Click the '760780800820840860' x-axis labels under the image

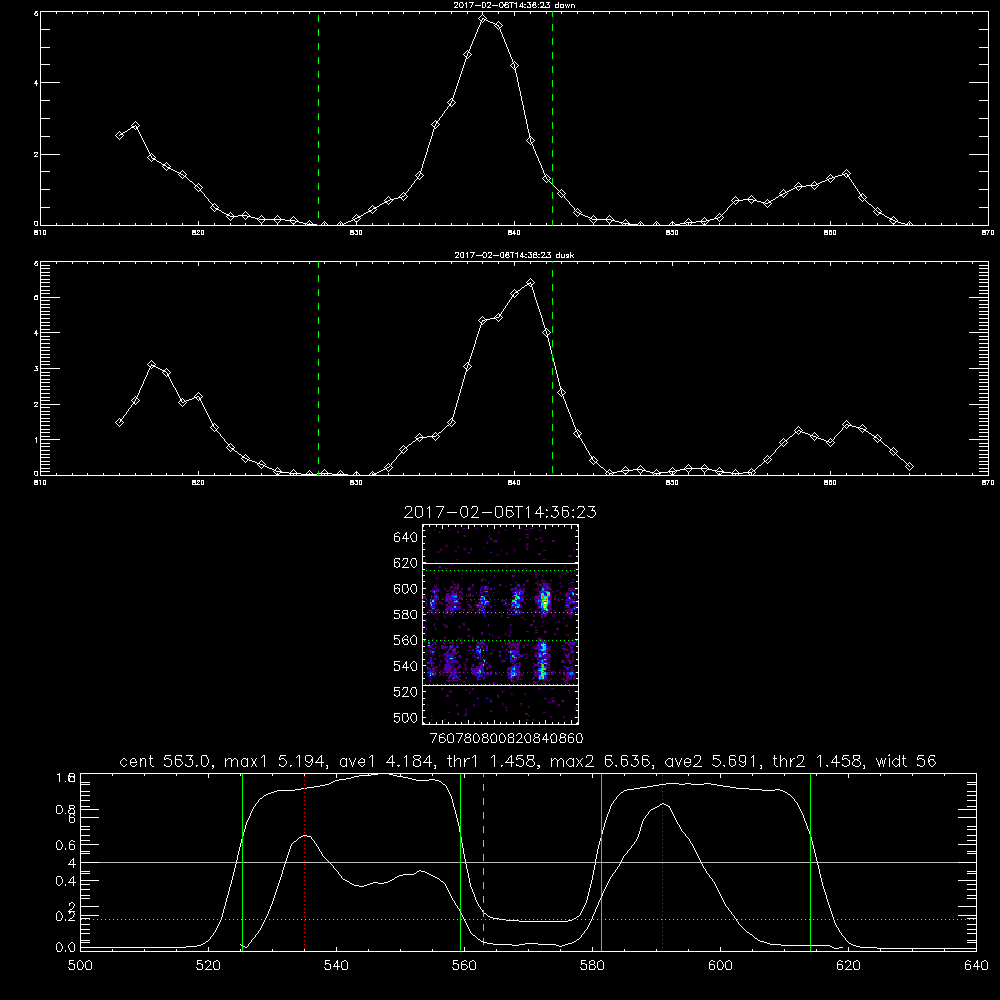(507, 738)
